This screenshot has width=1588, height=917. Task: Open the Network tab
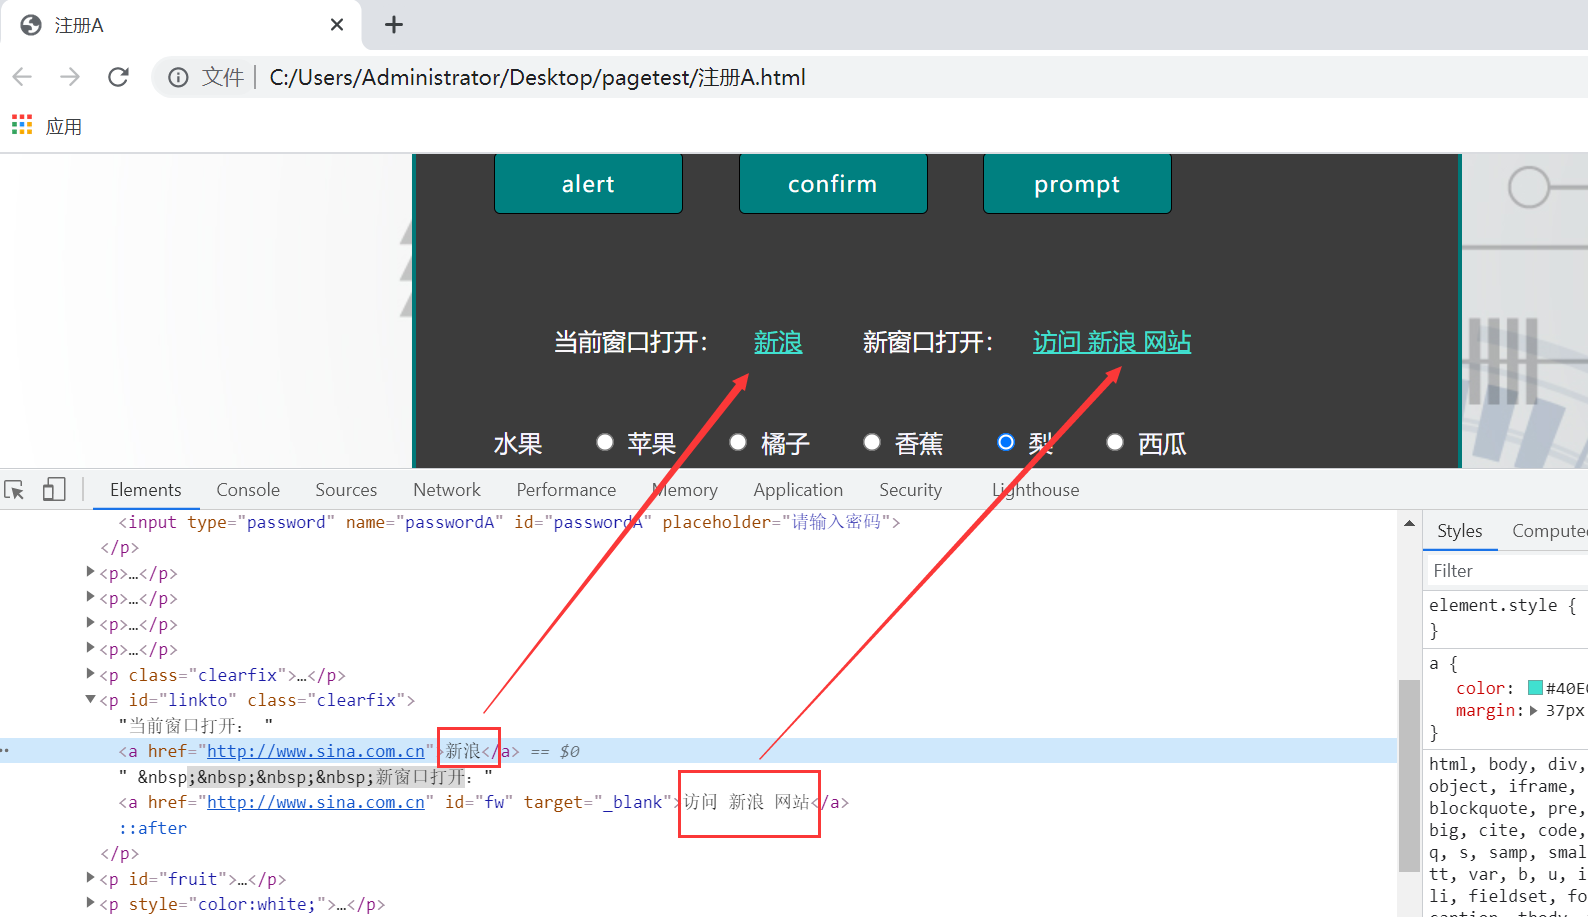pos(447,490)
